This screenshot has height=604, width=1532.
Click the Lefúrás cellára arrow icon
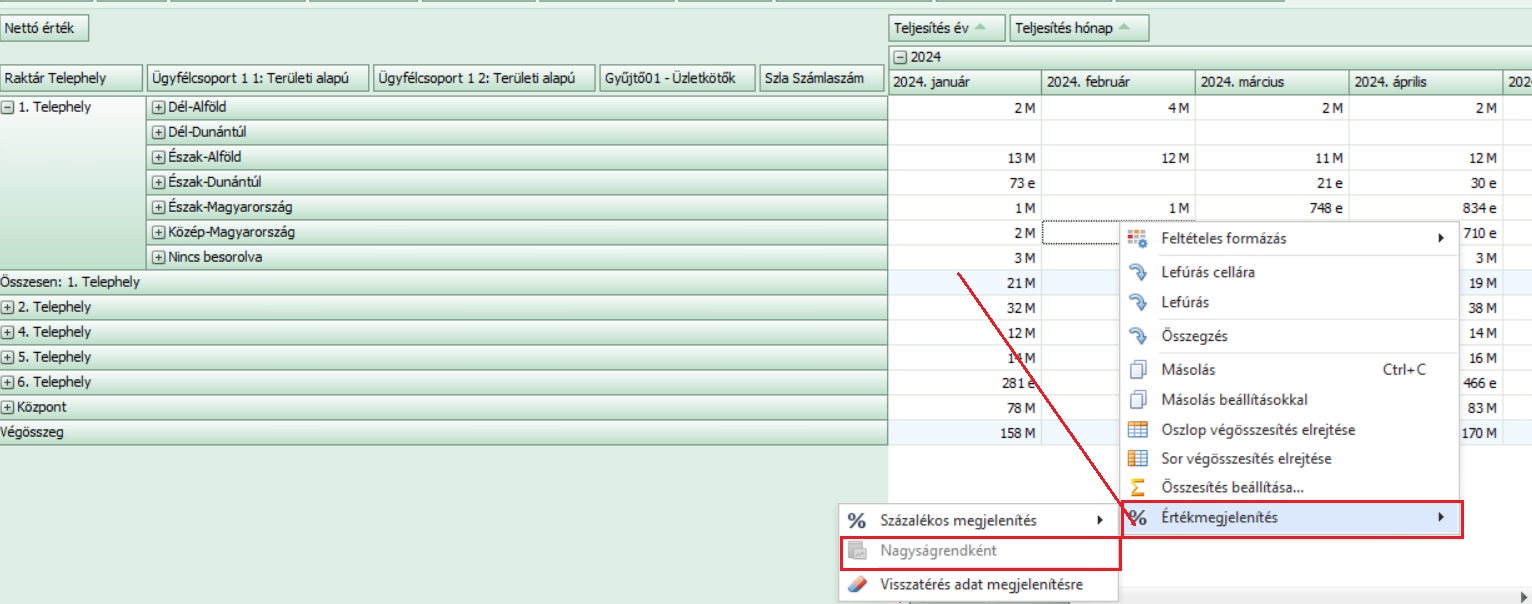click(x=1137, y=272)
